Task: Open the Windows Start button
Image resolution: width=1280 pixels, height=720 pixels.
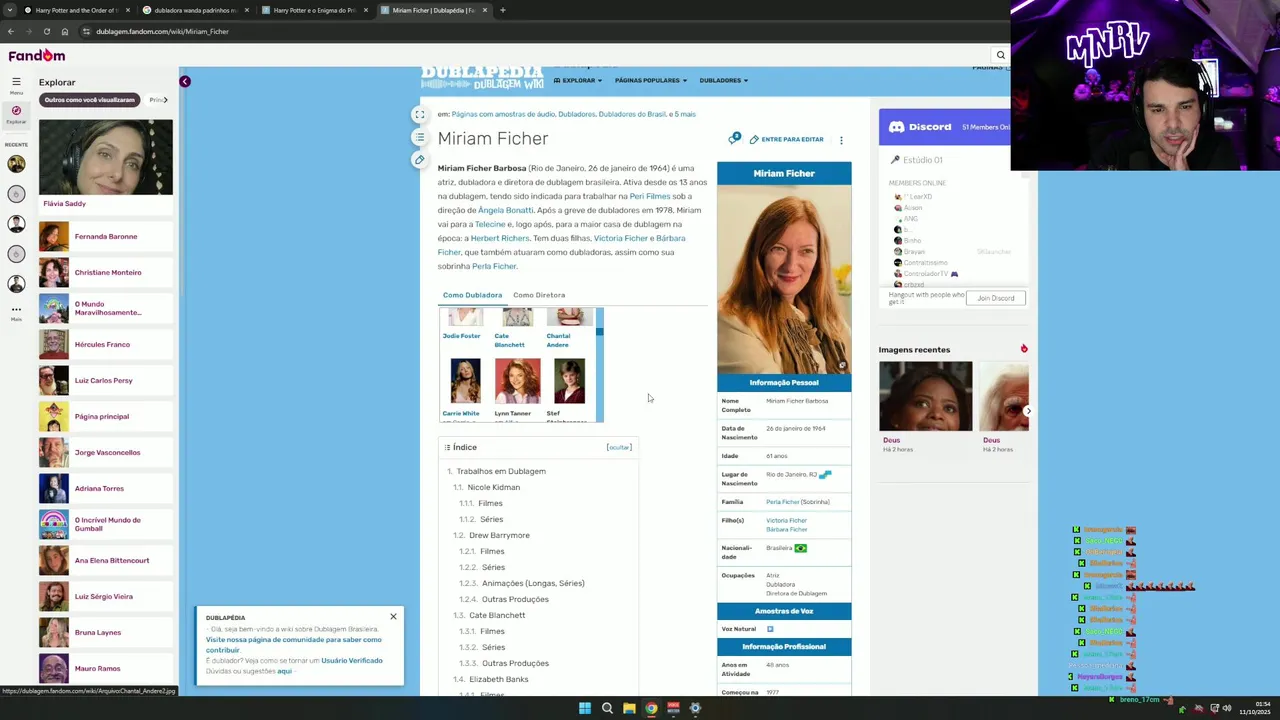Action: (585, 708)
